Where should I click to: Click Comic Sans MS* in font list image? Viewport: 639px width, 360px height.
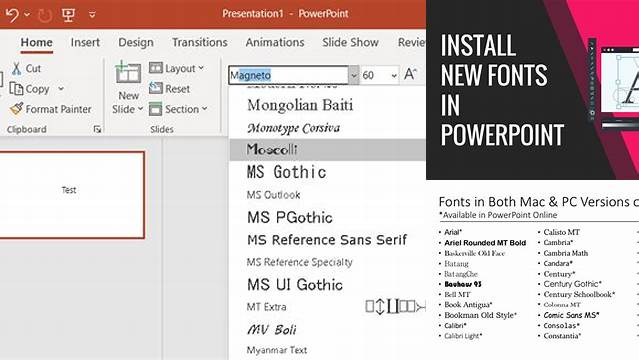(571, 315)
